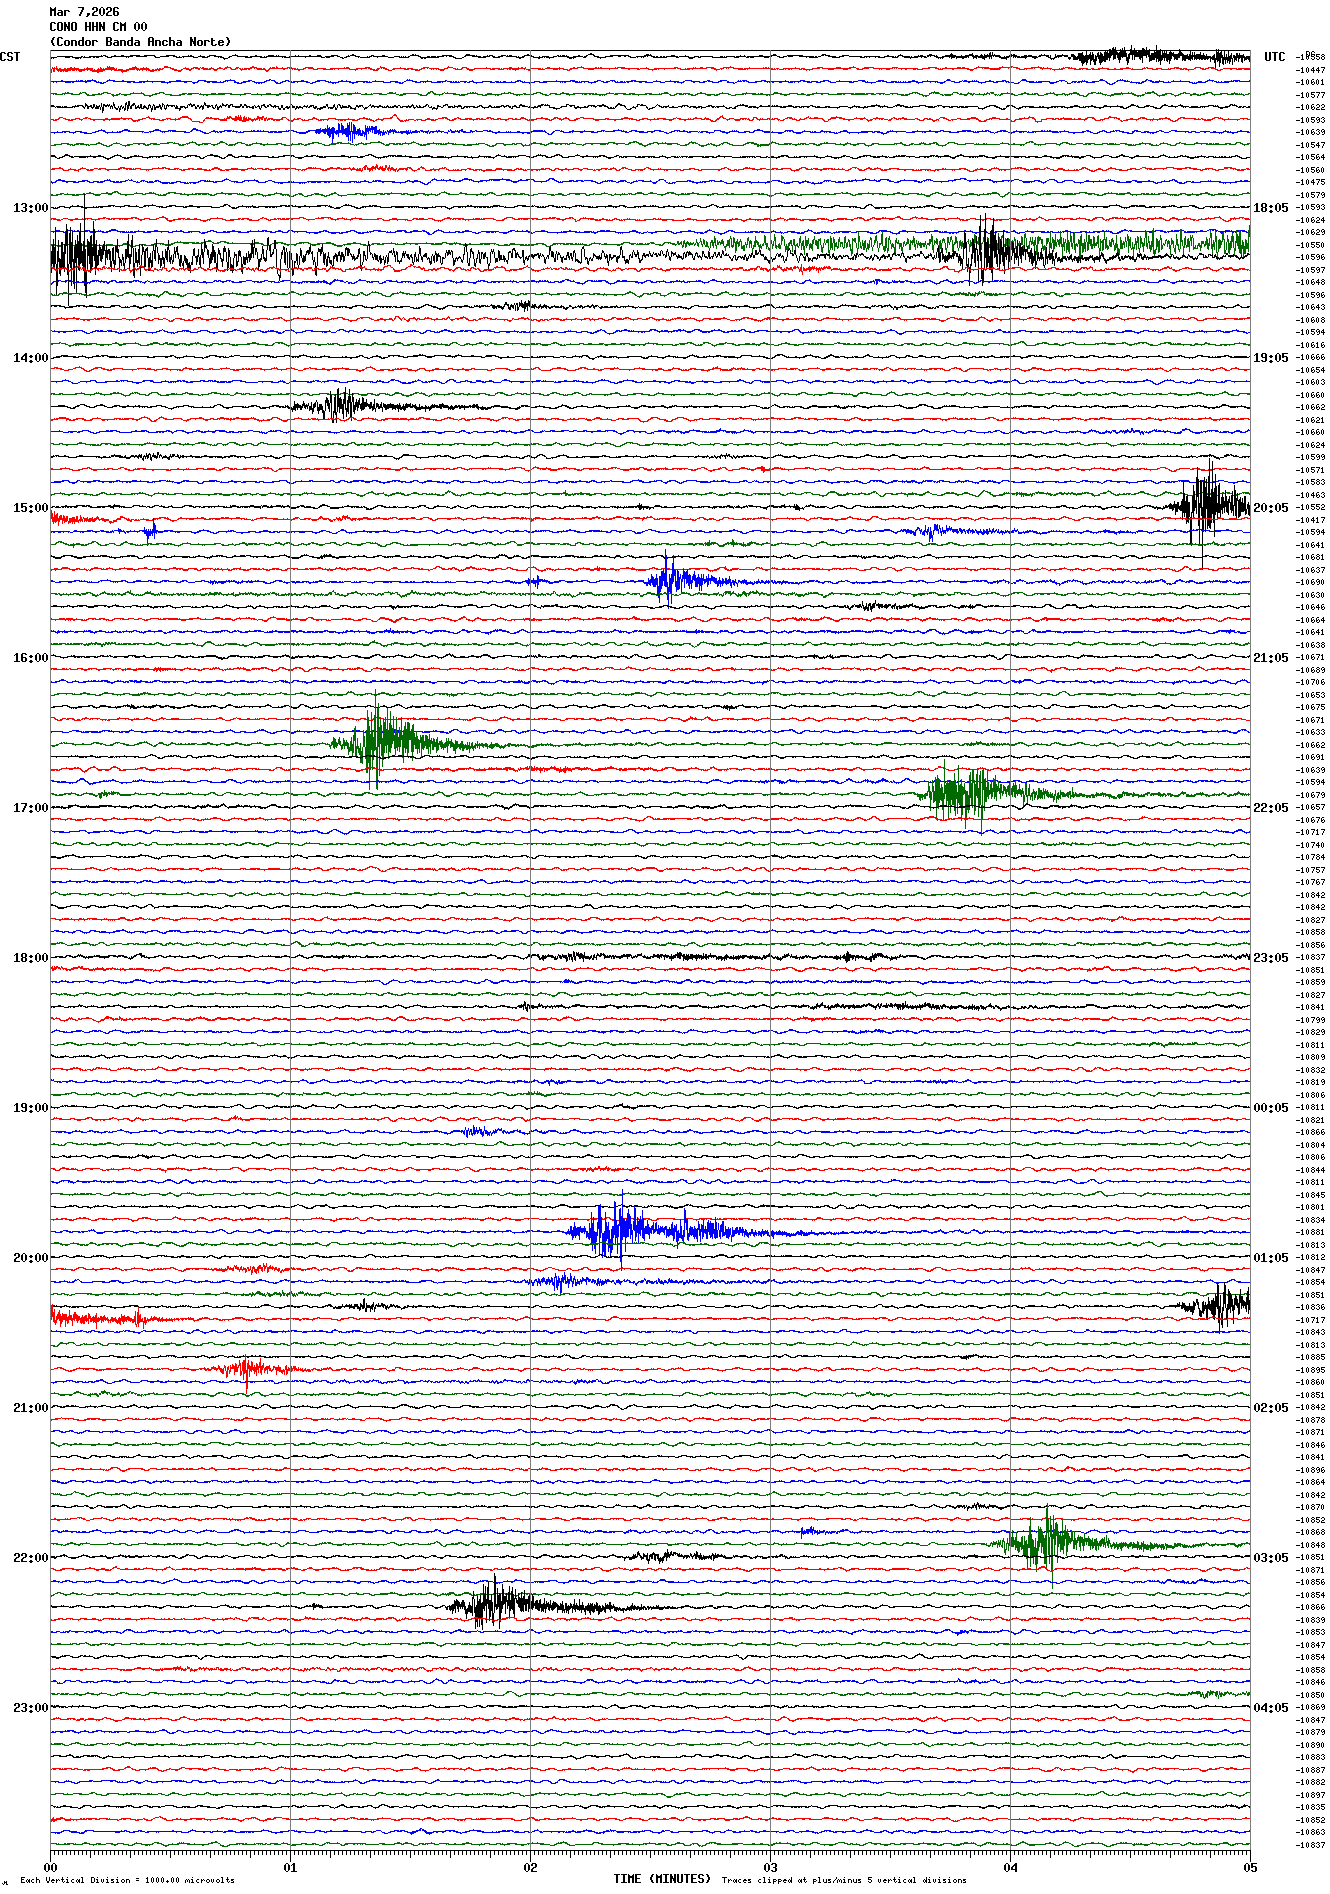Image resolution: width=1330 pixels, height=1894 pixels.
Task: Click the 17:00 CST time marker
Action: tap(30, 808)
